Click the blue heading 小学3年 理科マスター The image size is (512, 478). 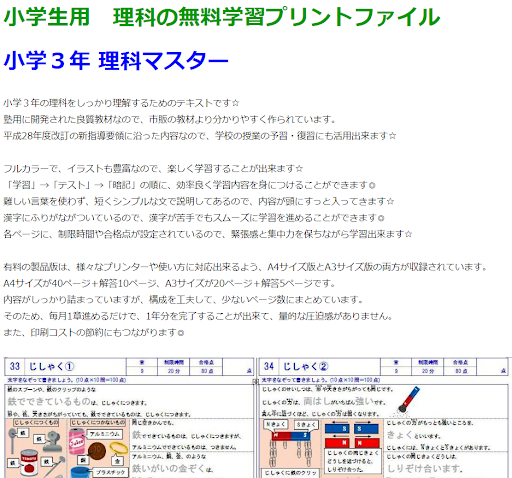(x=116, y=61)
